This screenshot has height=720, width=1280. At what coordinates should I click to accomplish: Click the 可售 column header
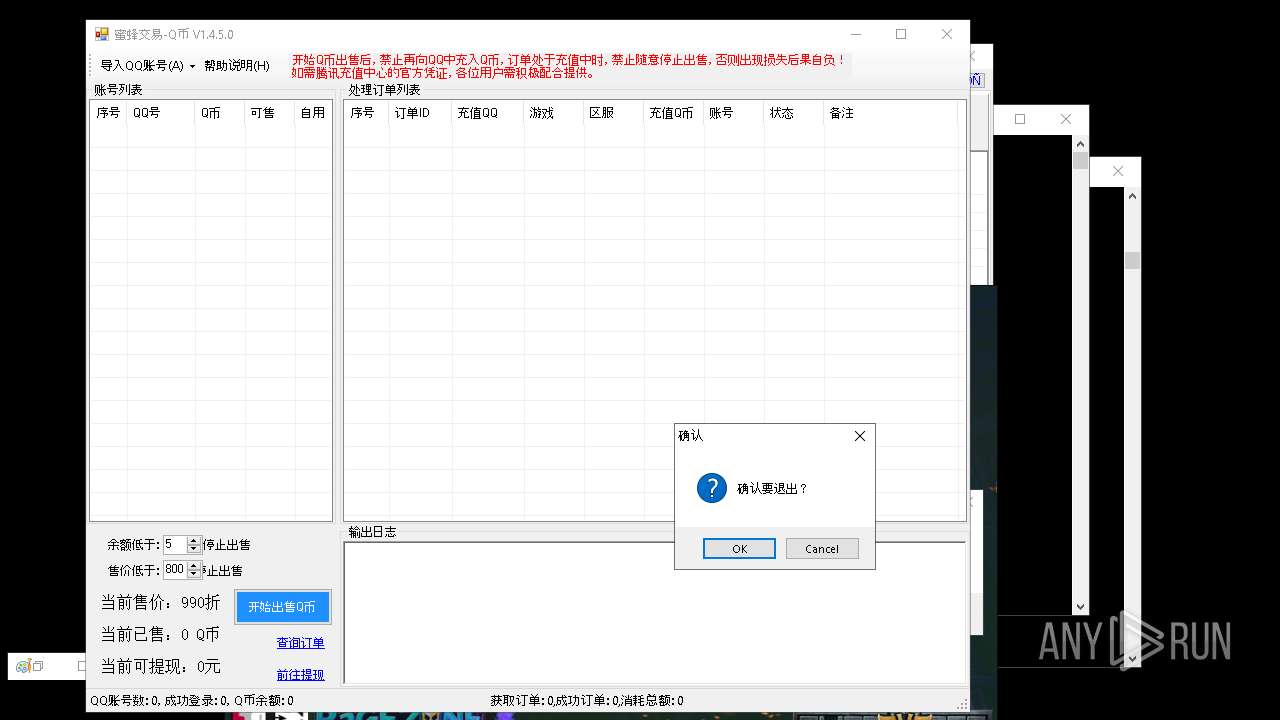pos(270,113)
